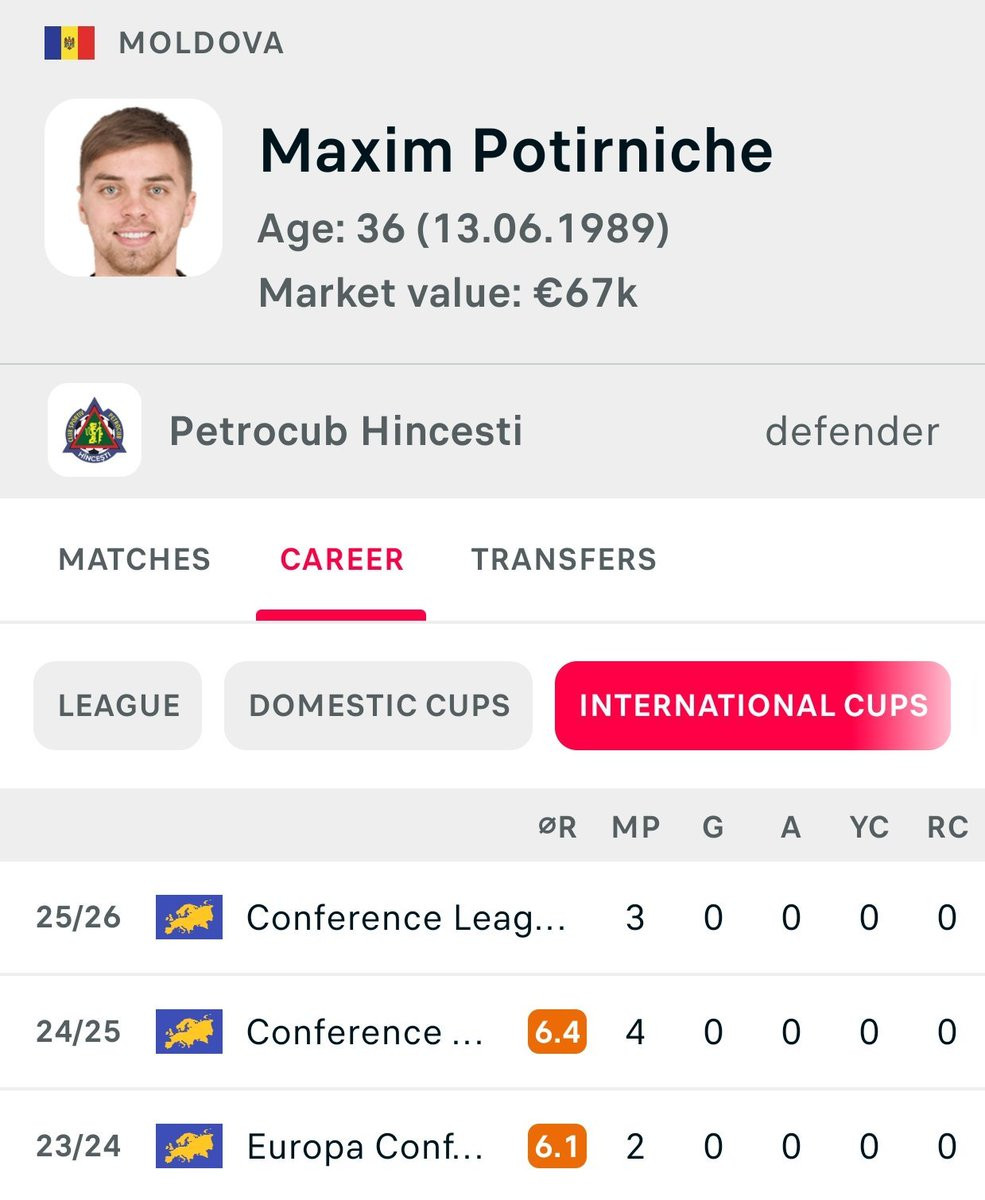Tap the 24/25 Conference competition flag icon
The width and height of the screenshot is (985, 1200).
(189, 1031)
